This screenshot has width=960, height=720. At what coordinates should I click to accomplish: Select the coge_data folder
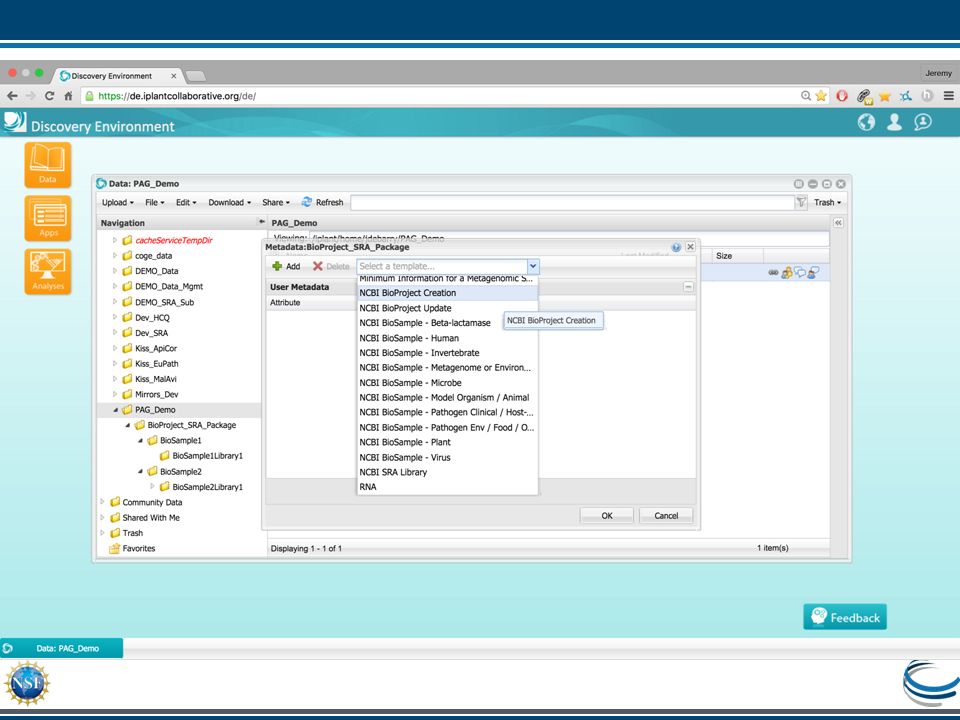(153, 255)
